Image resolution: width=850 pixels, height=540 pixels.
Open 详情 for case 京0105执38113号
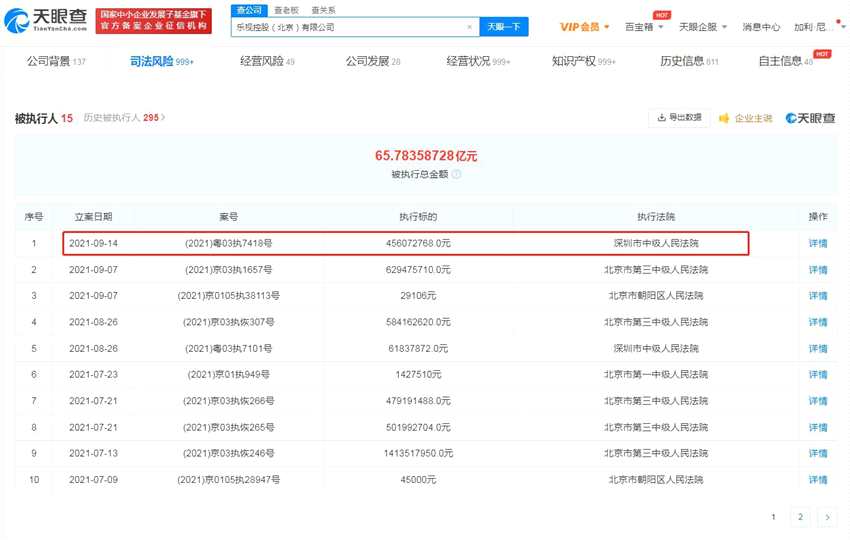coord(817,295)
